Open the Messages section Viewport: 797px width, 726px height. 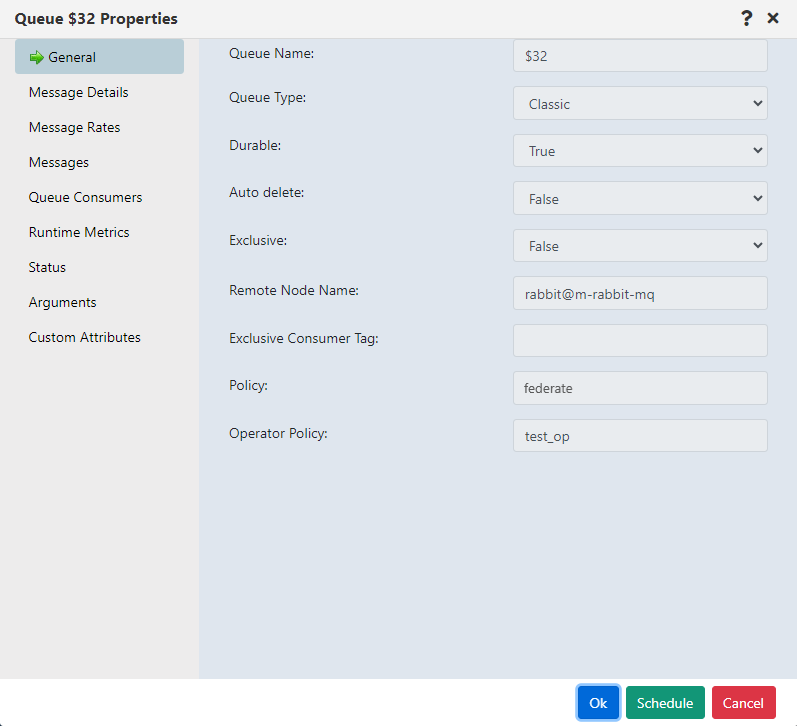[59, 162]
